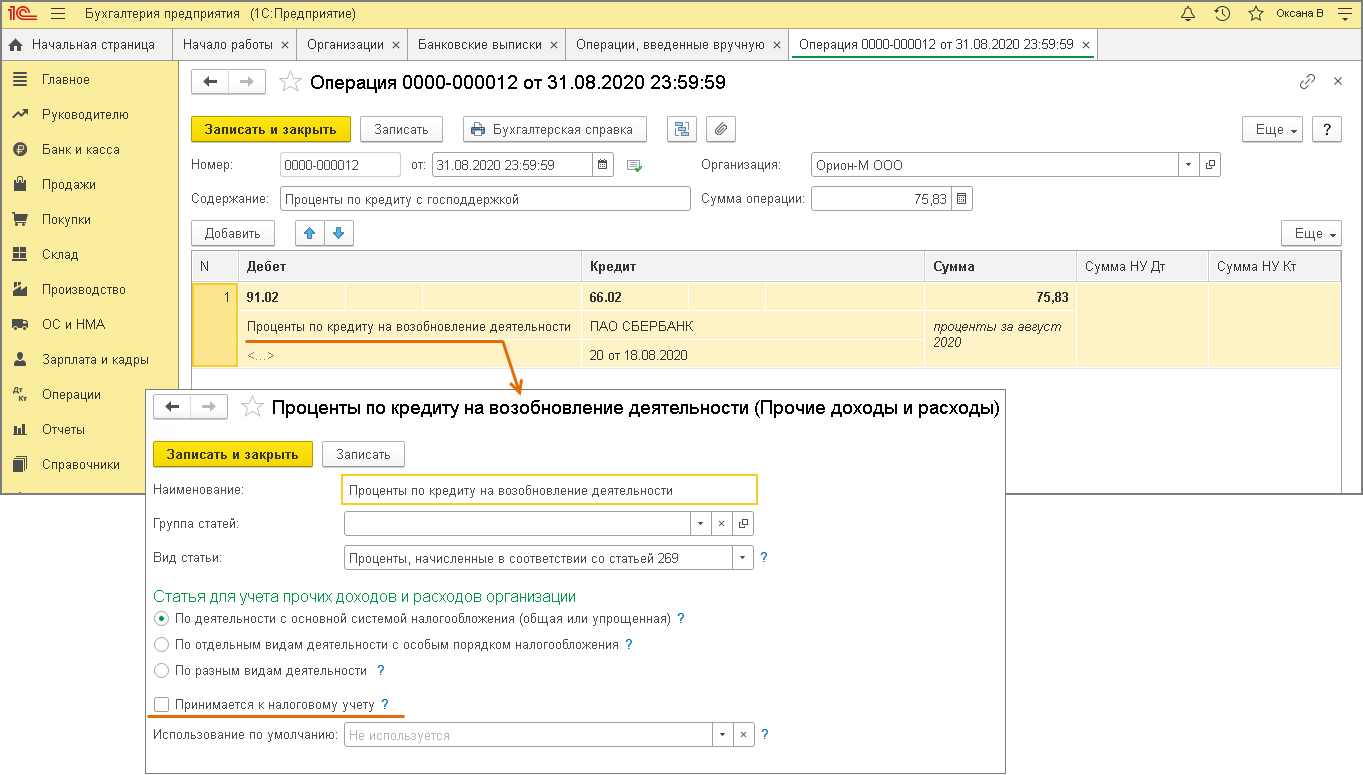This screenshot has height=775, width=1363.
Task: Open the table Еще menu
Action: 1311,233
